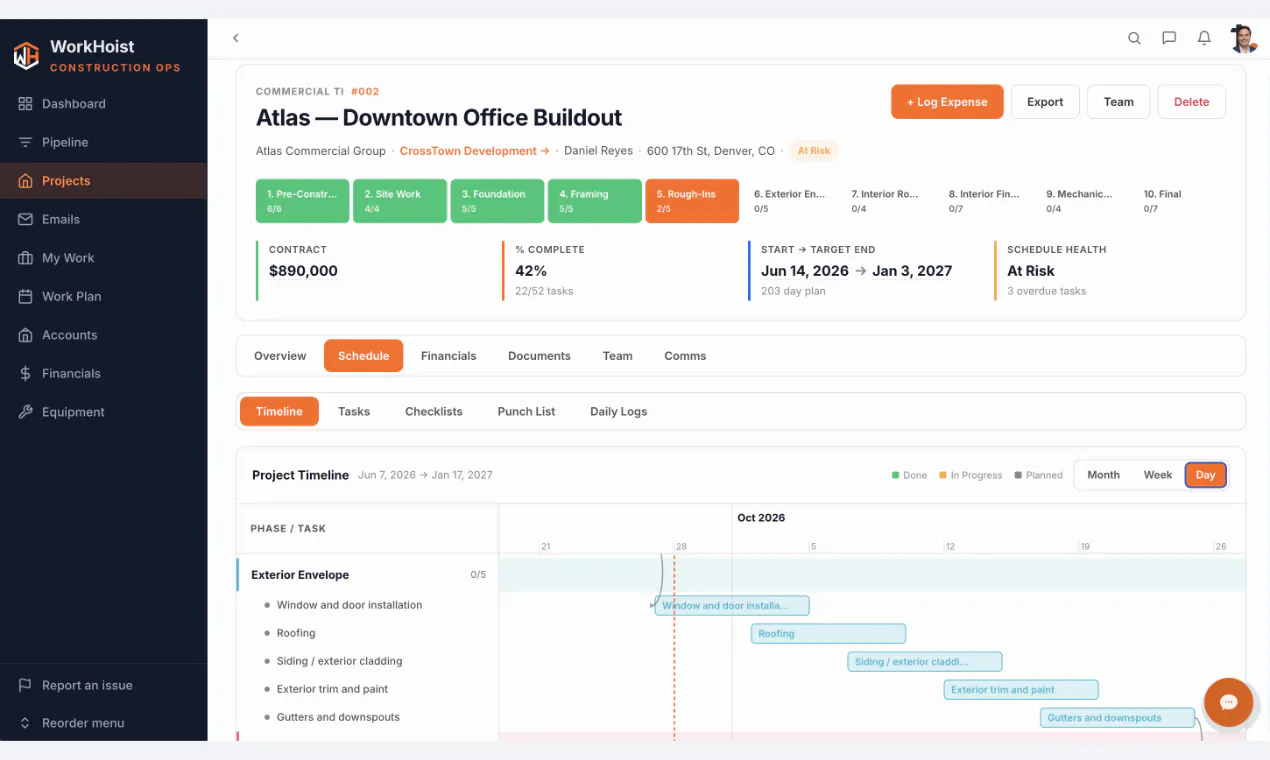
Task: Click Report an issue flag icon
Action: pyautogui.click(x=25, y=685)
